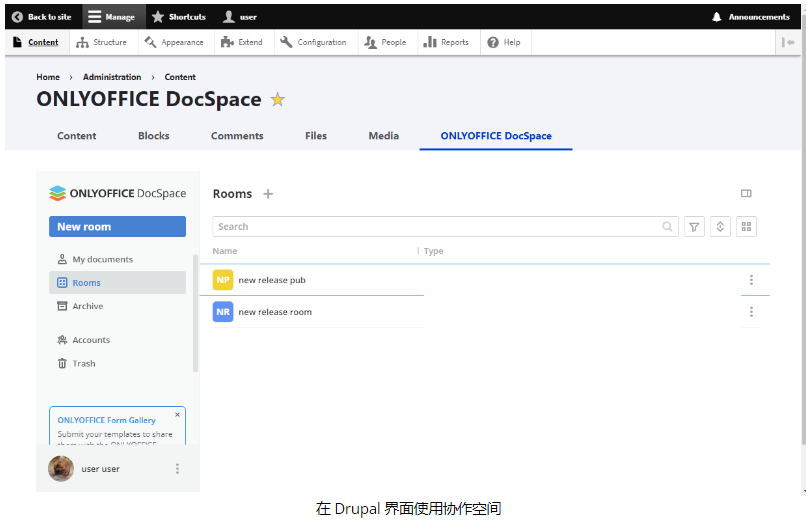This screenshot has height=521, width=806.
Task: Click the sidebar vertical scrollbar
Action: [195, 313]
